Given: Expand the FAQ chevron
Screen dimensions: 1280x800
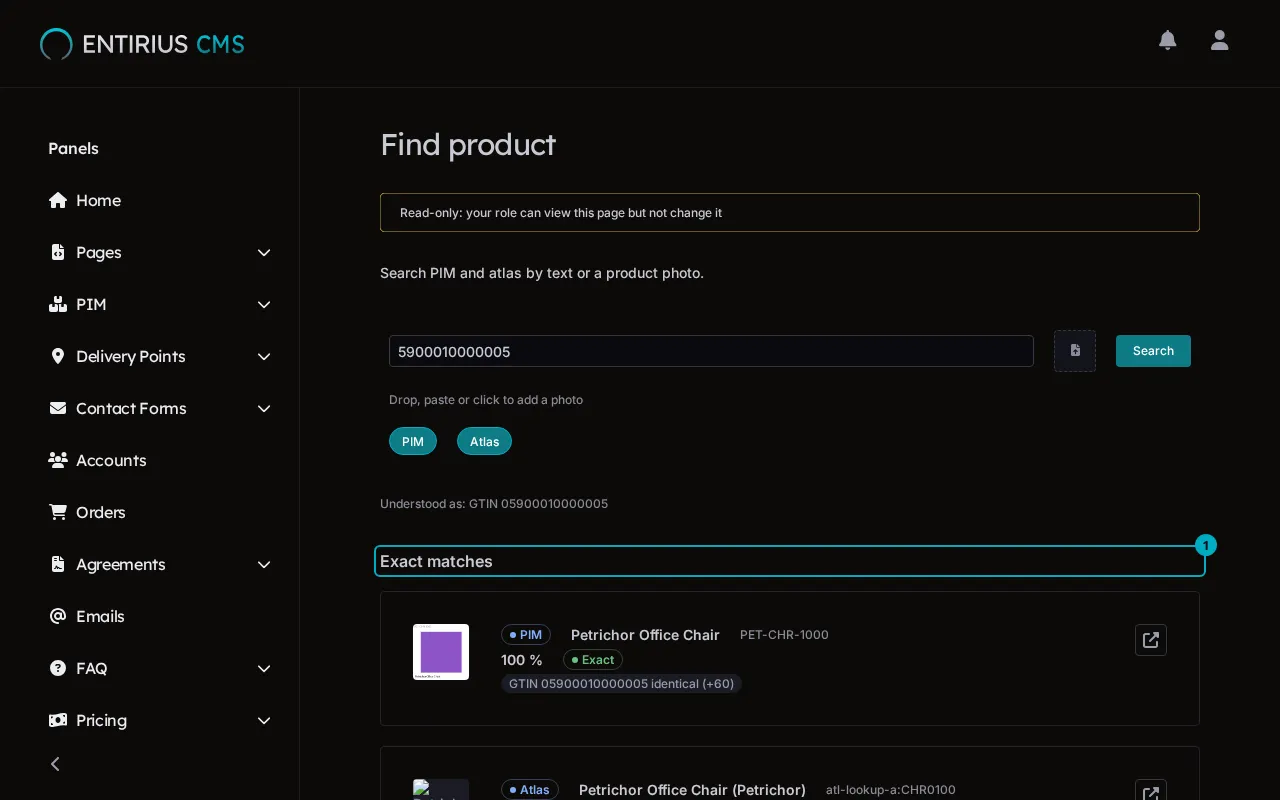Looking at the screenshot, I should (264, 668).
